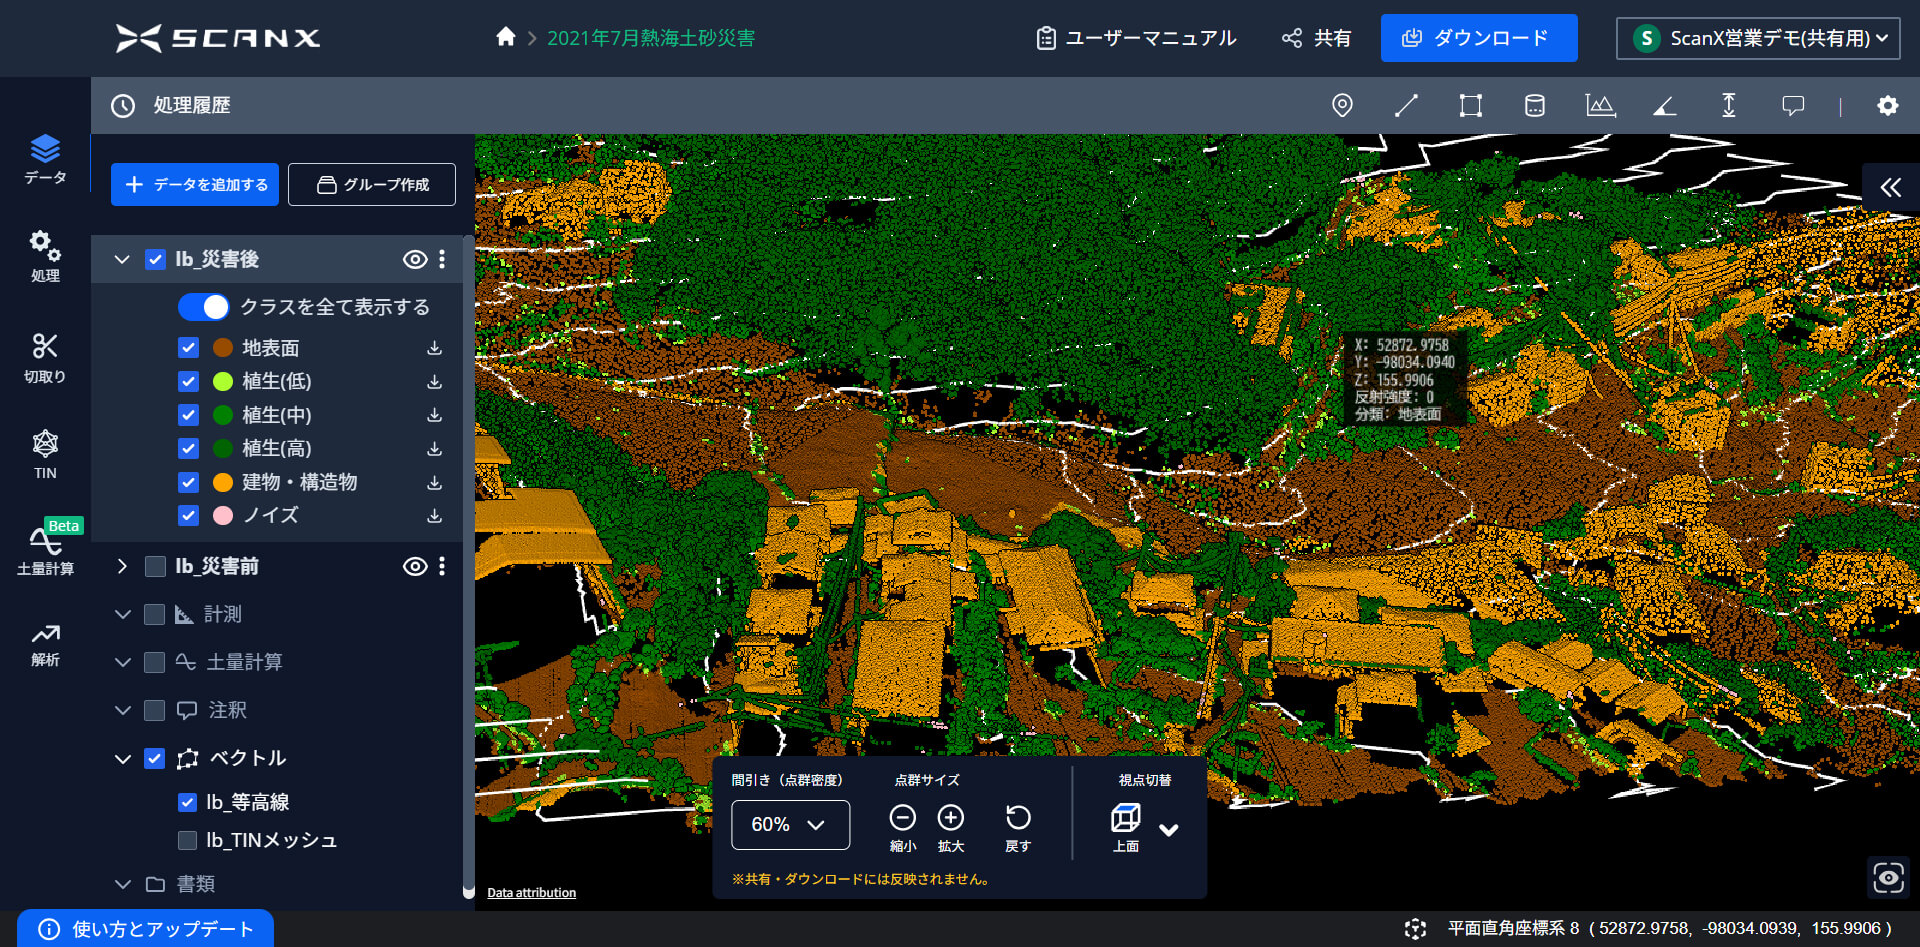Screen dimensions: 1920x947
Task: Open the ScanX営業デモ account dropdown
Action: point(1759,38)
